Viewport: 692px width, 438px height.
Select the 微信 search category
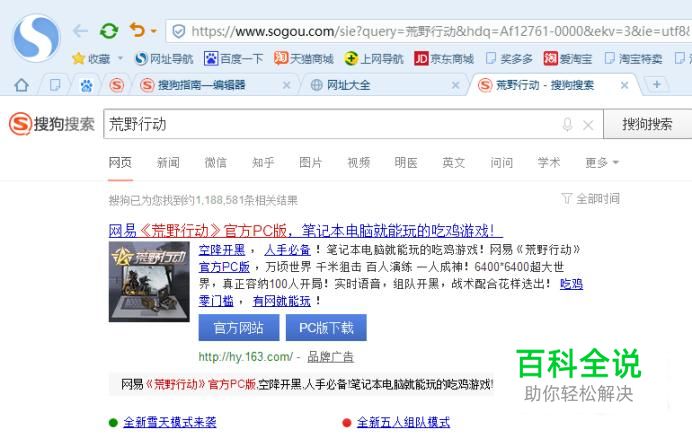pos(215,162)
